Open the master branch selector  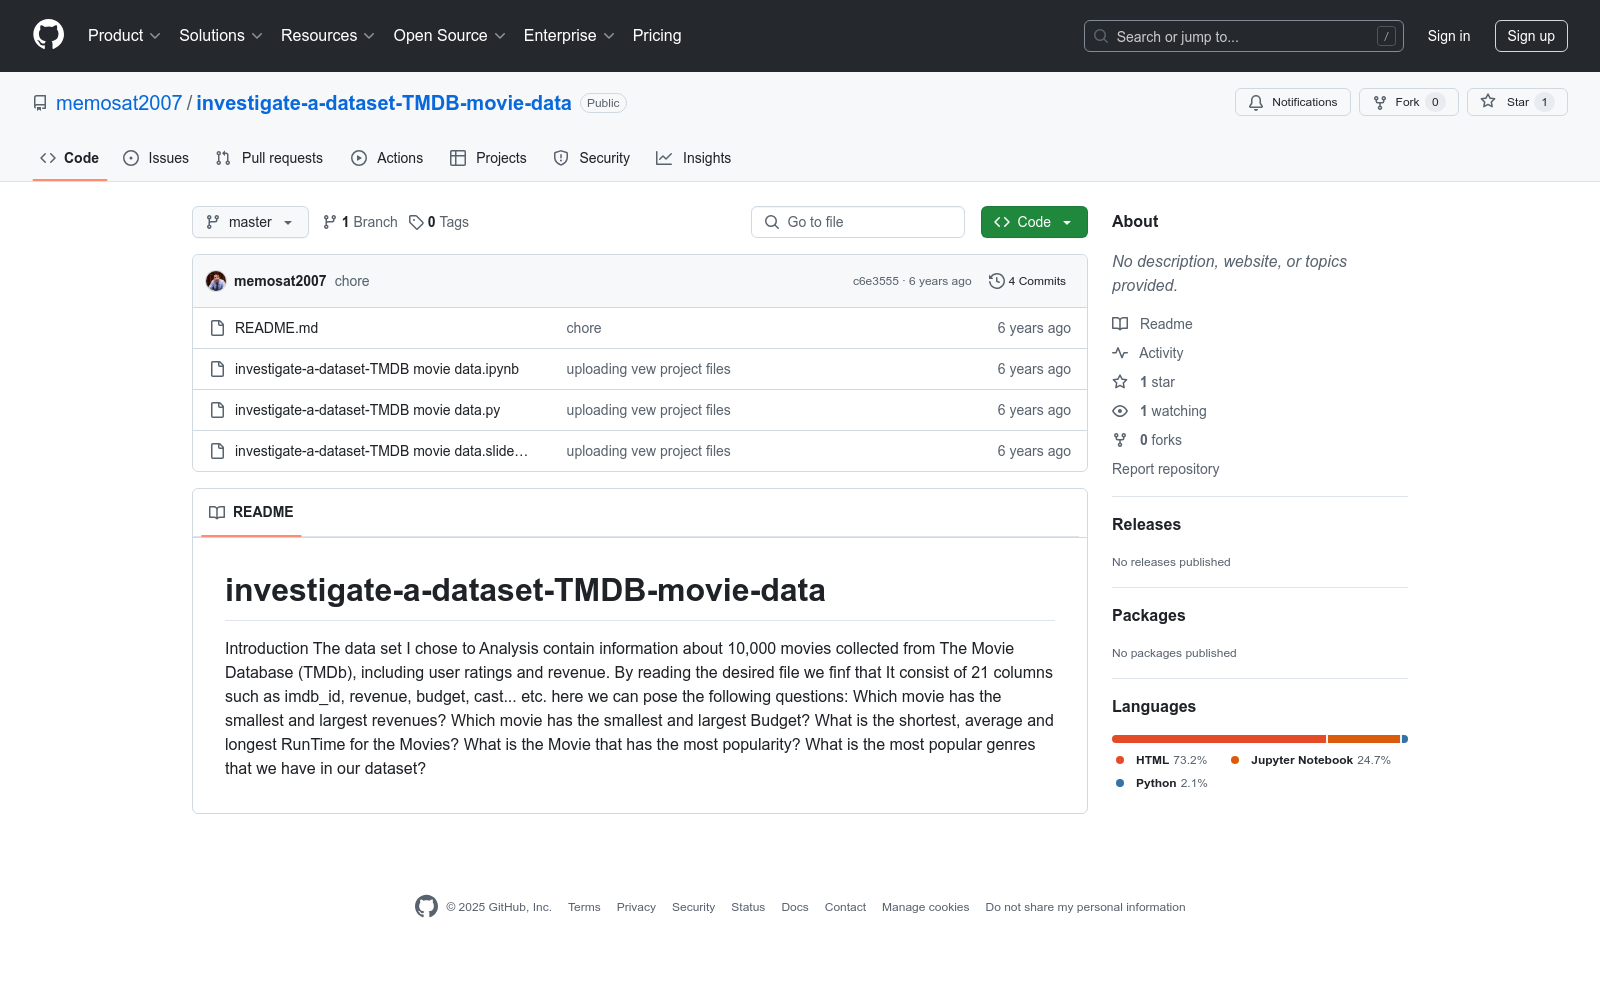tap(250, 222)
